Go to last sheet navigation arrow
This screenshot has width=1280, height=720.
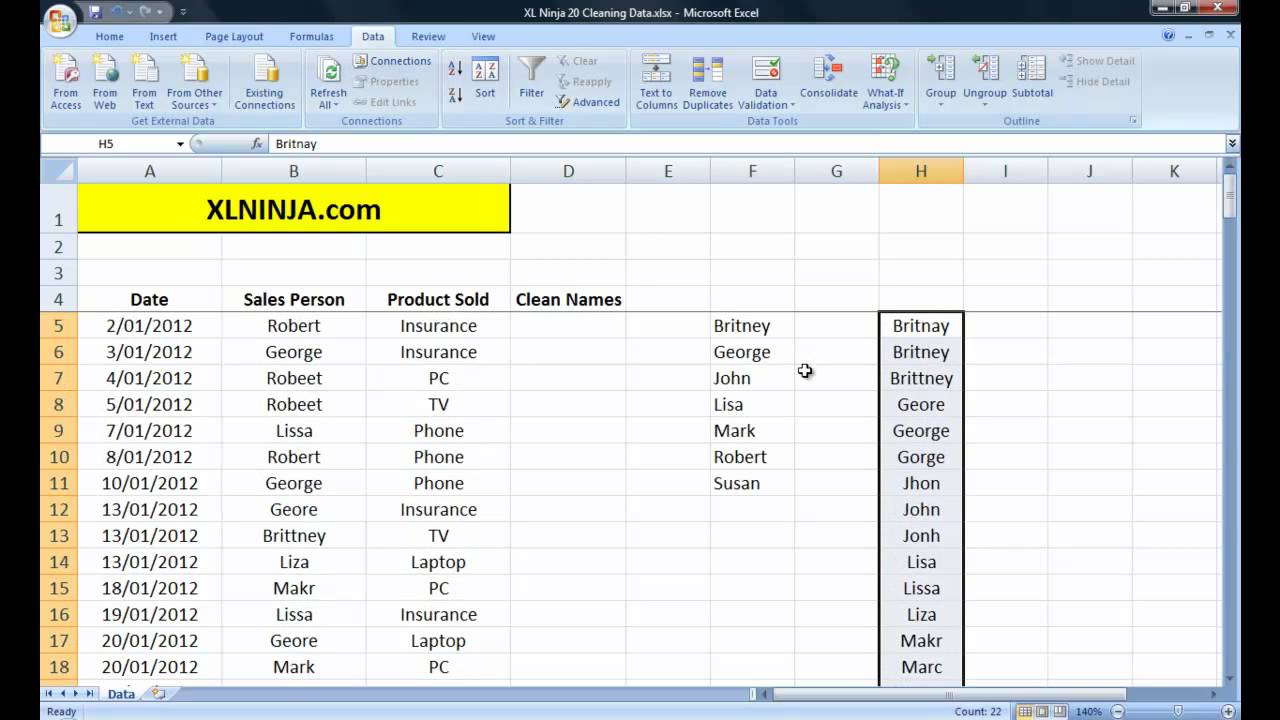click(x=90, y=693)
